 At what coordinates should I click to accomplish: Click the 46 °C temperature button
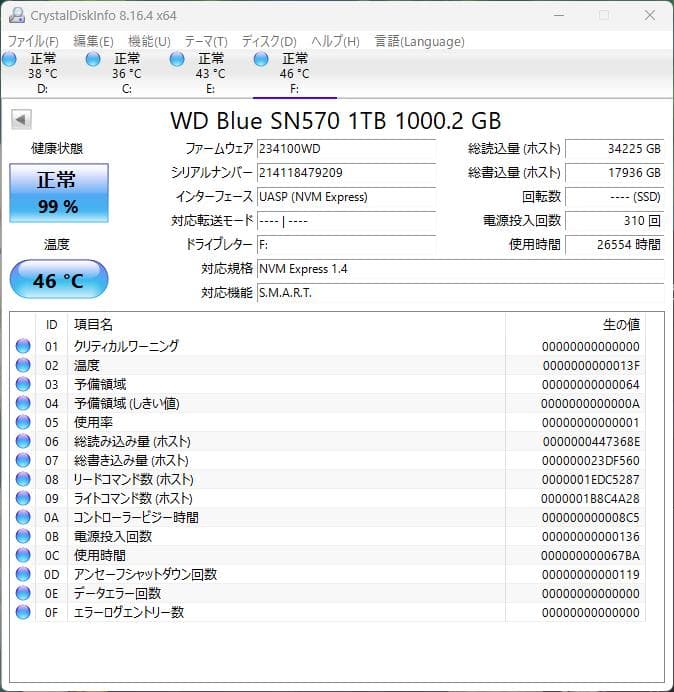[59, 280]
